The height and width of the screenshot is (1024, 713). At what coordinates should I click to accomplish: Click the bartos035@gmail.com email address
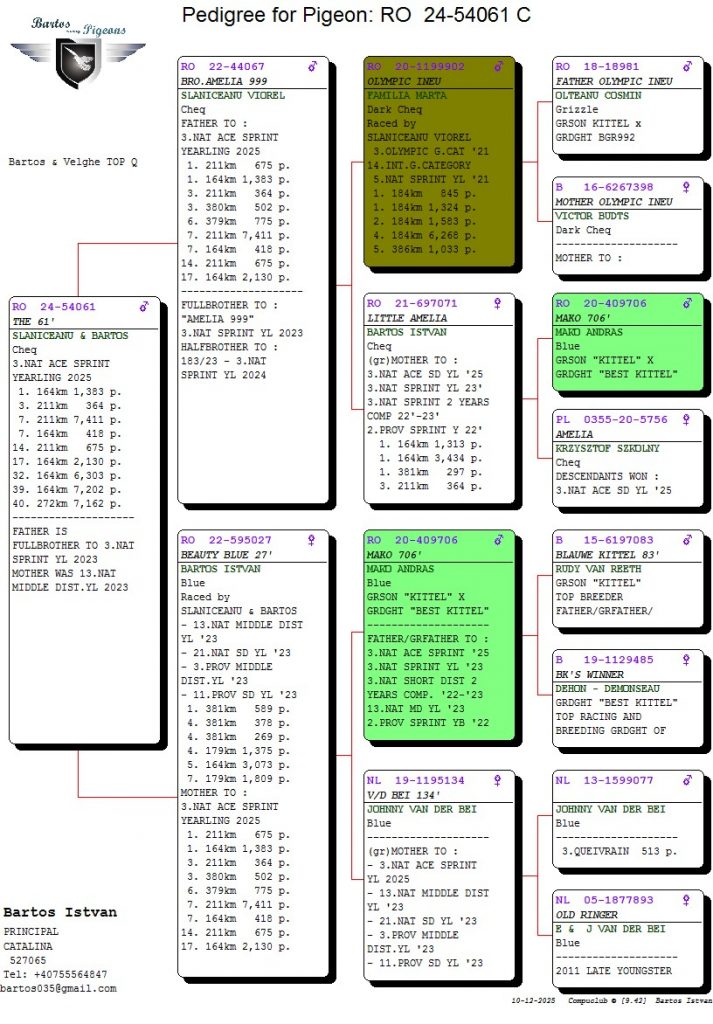[x=59, y=988]
